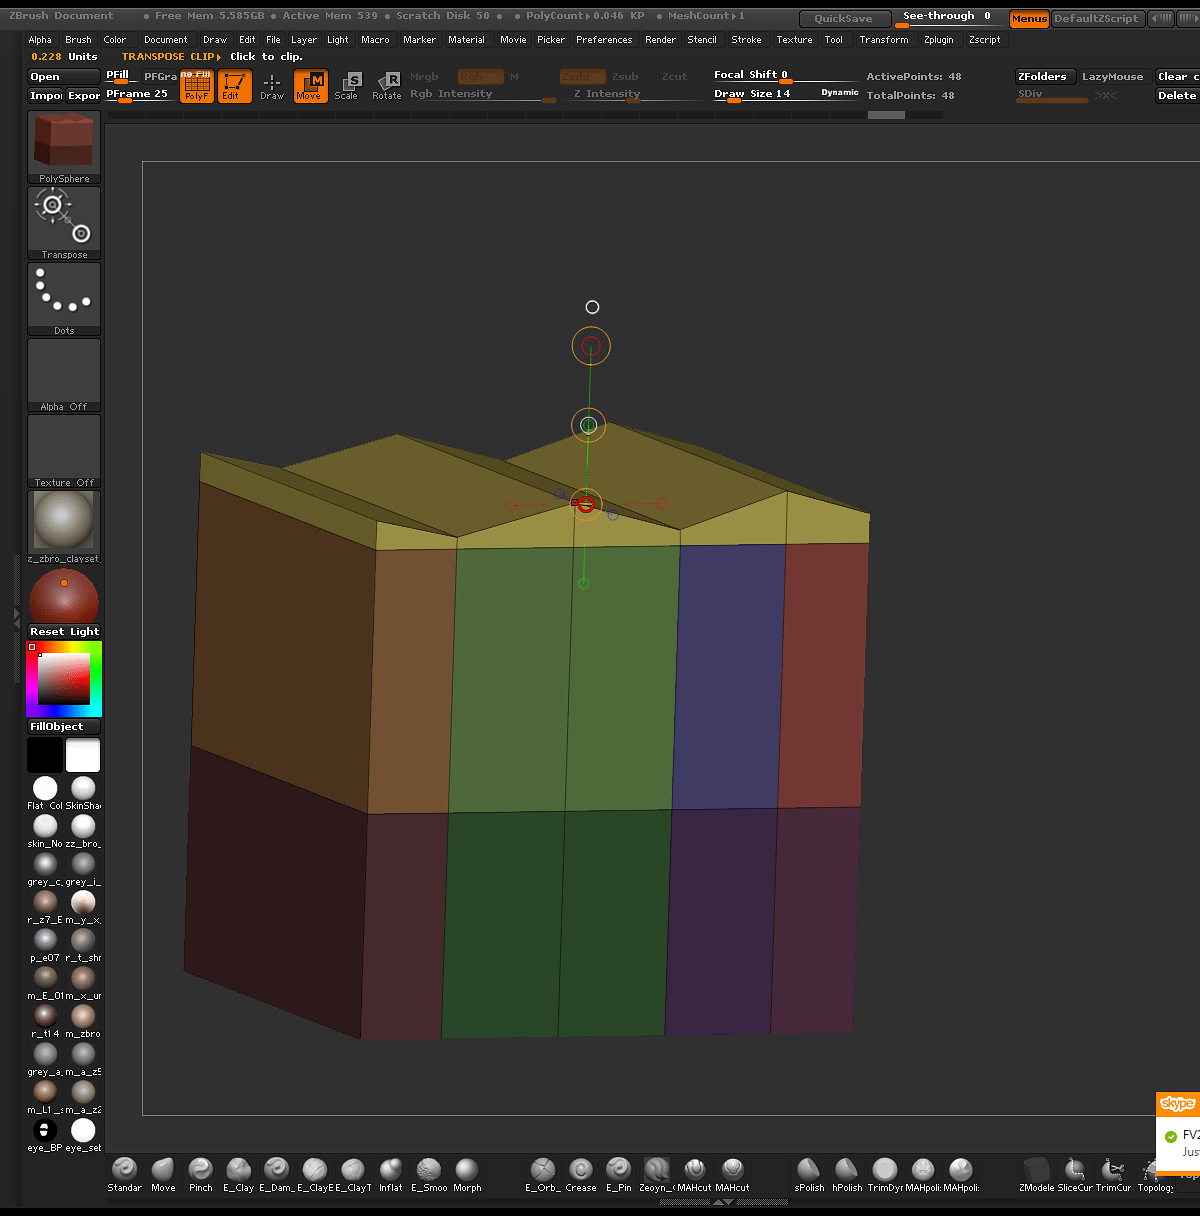Viewport: 1200px width, 1216px height.
Task: Adjust the Focal Shift slider
Action: [785, 76]
